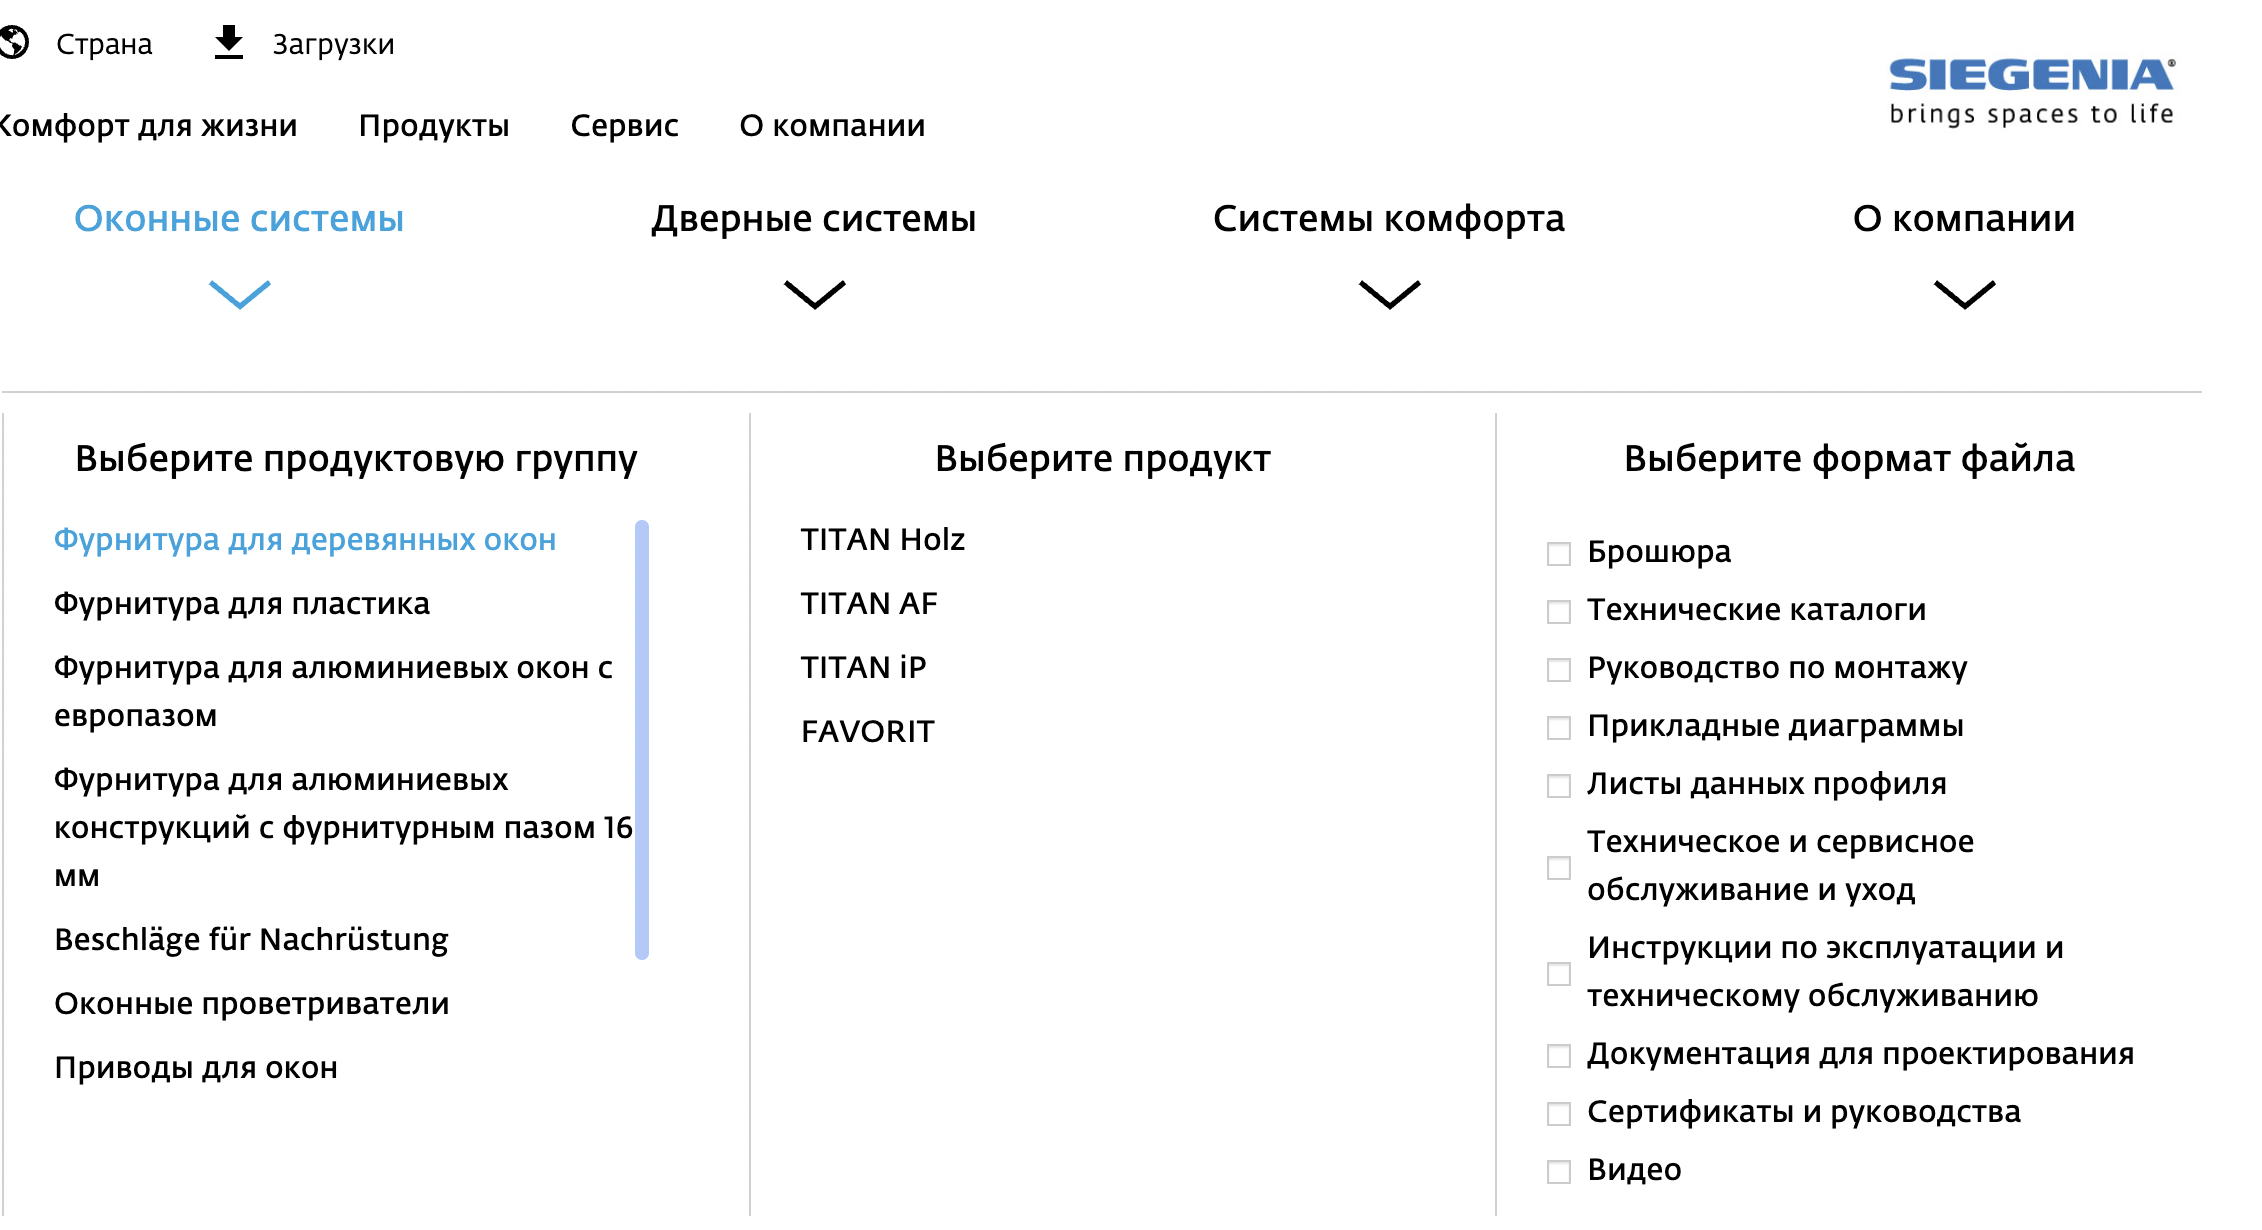Choose Фурнитура для деревянных окон
Image resolution: width=2262 pixels, height=1230 pixels.
(x=305, y=540)
